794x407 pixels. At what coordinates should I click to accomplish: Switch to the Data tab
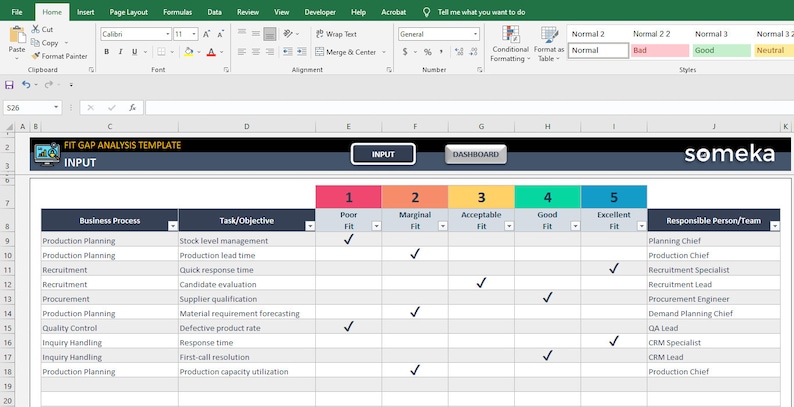[x=214, y=12]
